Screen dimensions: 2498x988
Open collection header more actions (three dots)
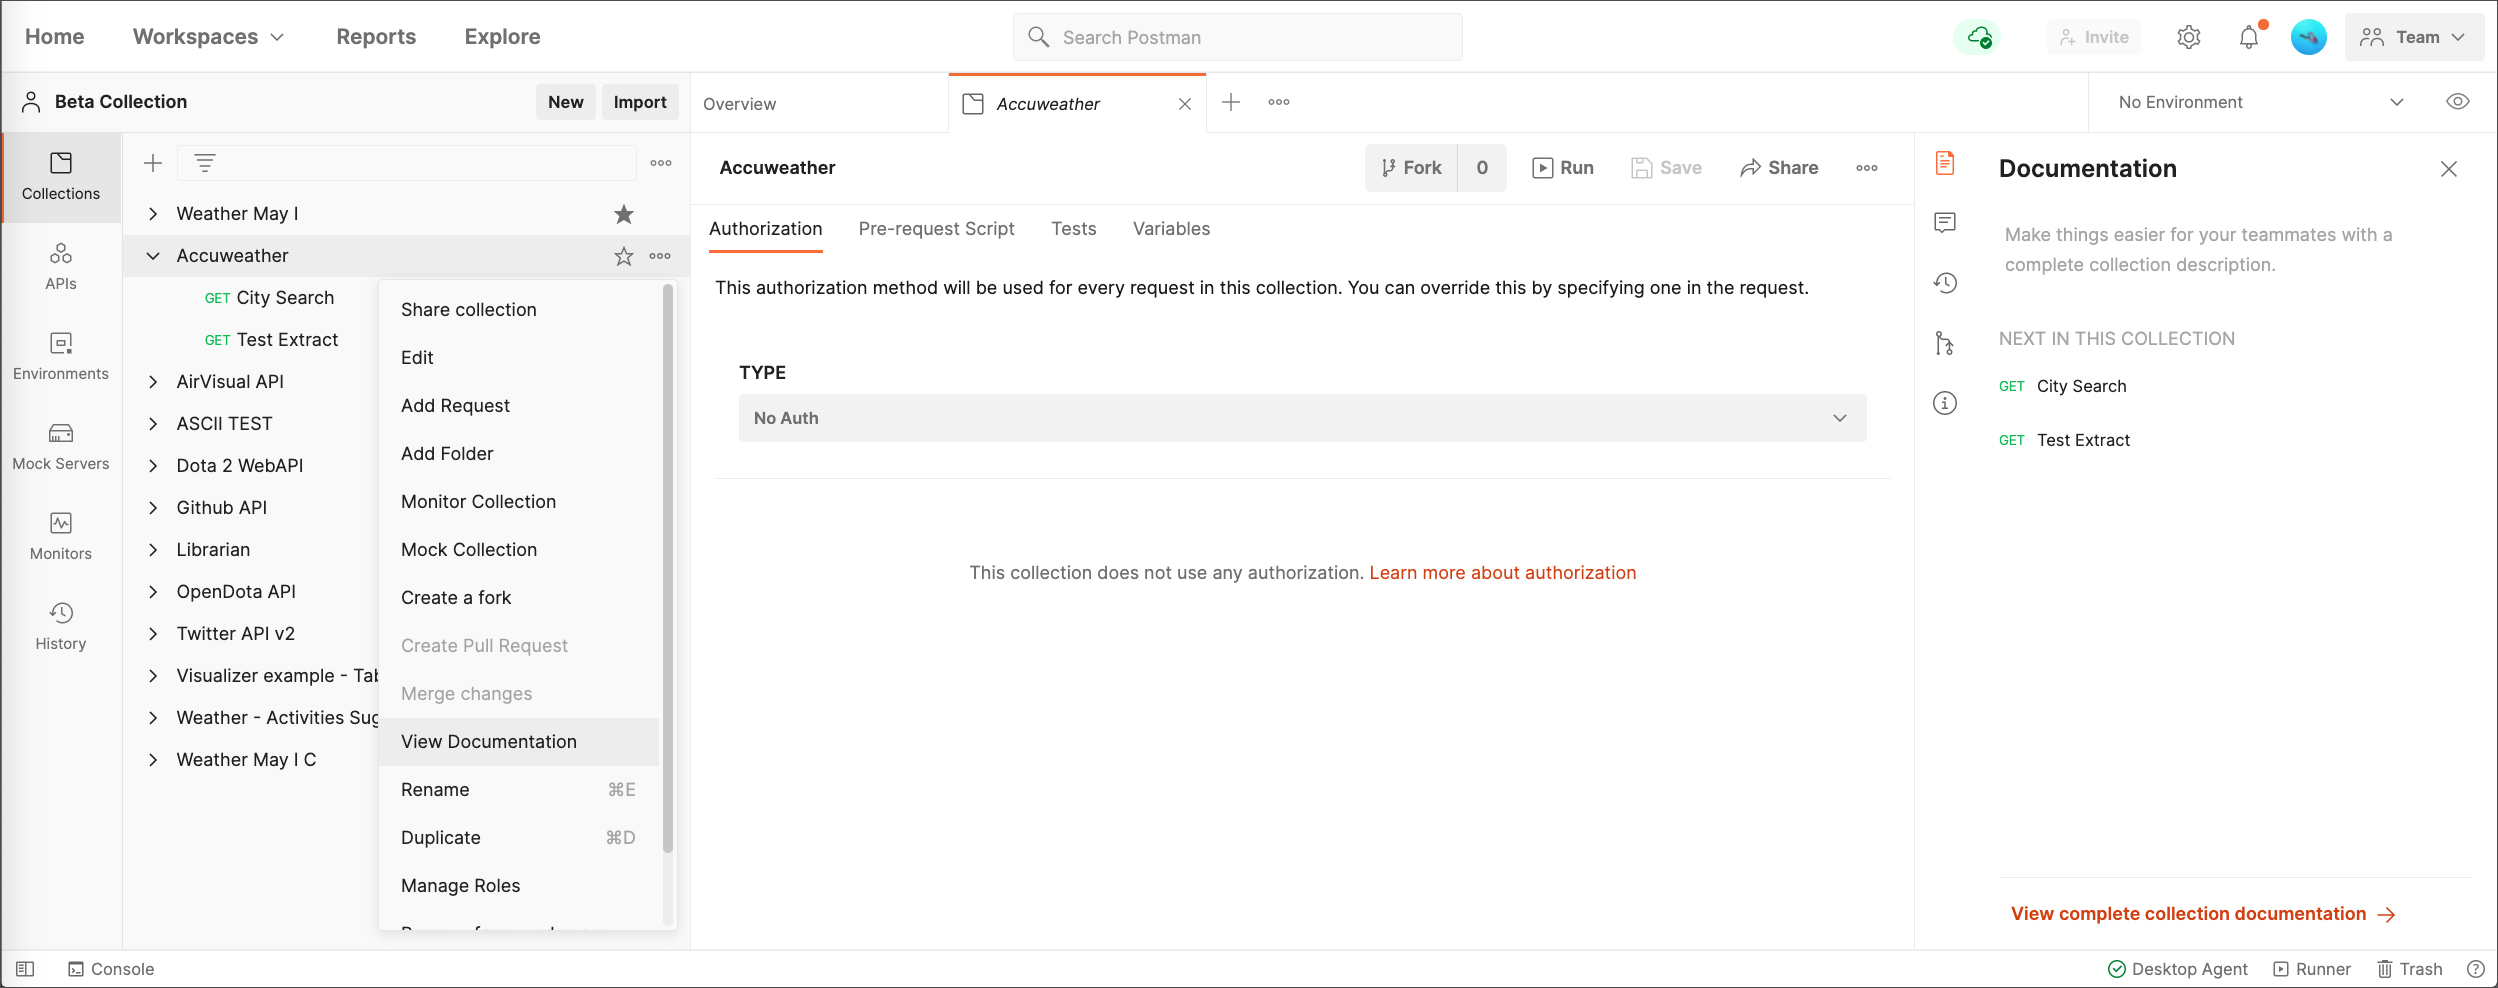[x=1867, y=168]
